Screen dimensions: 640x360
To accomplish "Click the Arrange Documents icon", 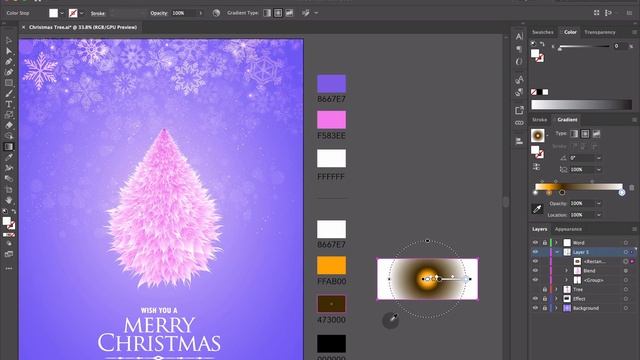I will point(596,13).
